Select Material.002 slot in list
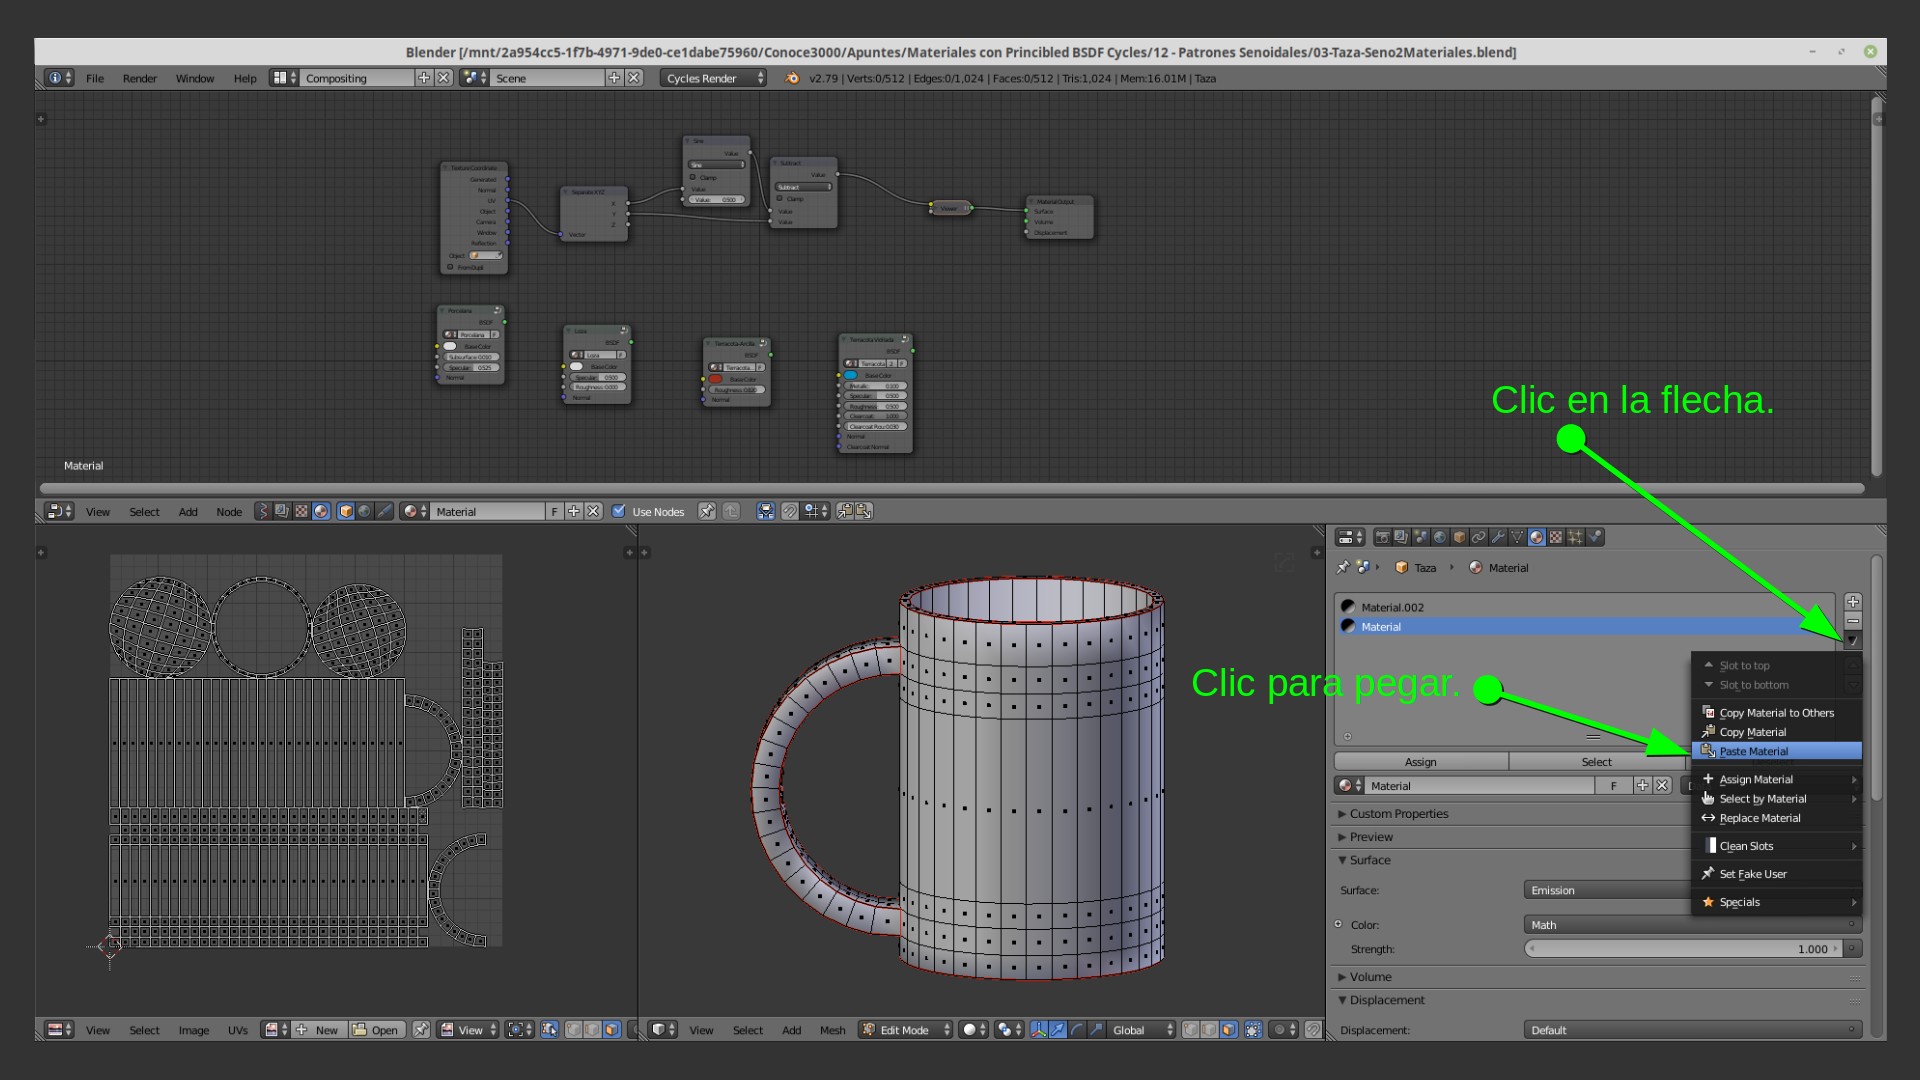This screenshot has height=1080, width=1920. pos(1586,607)
